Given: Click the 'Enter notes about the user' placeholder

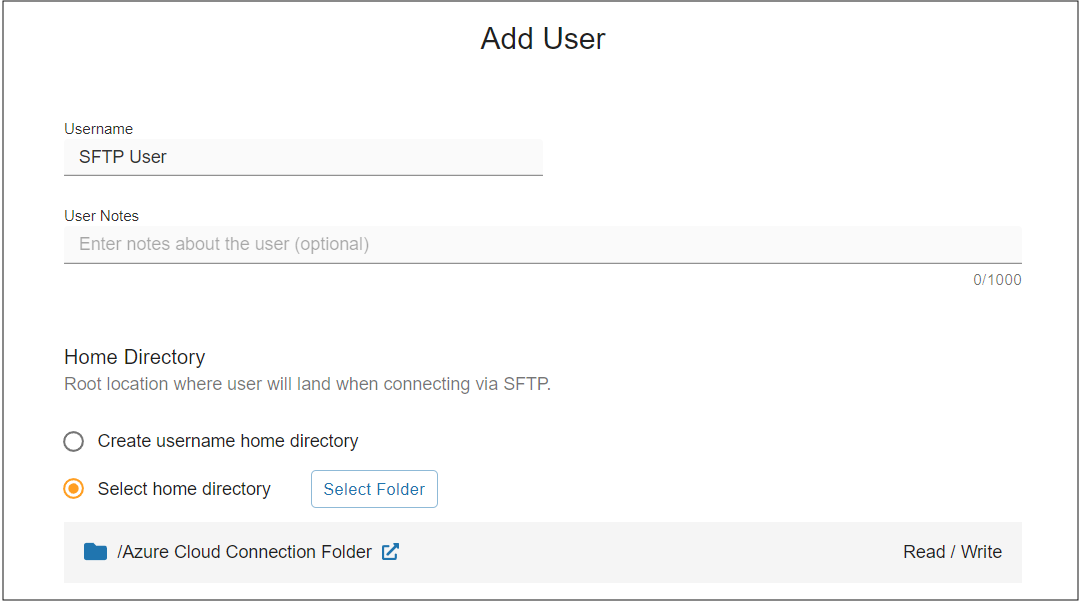Looking at the screenshot, I should click(224, 244).
